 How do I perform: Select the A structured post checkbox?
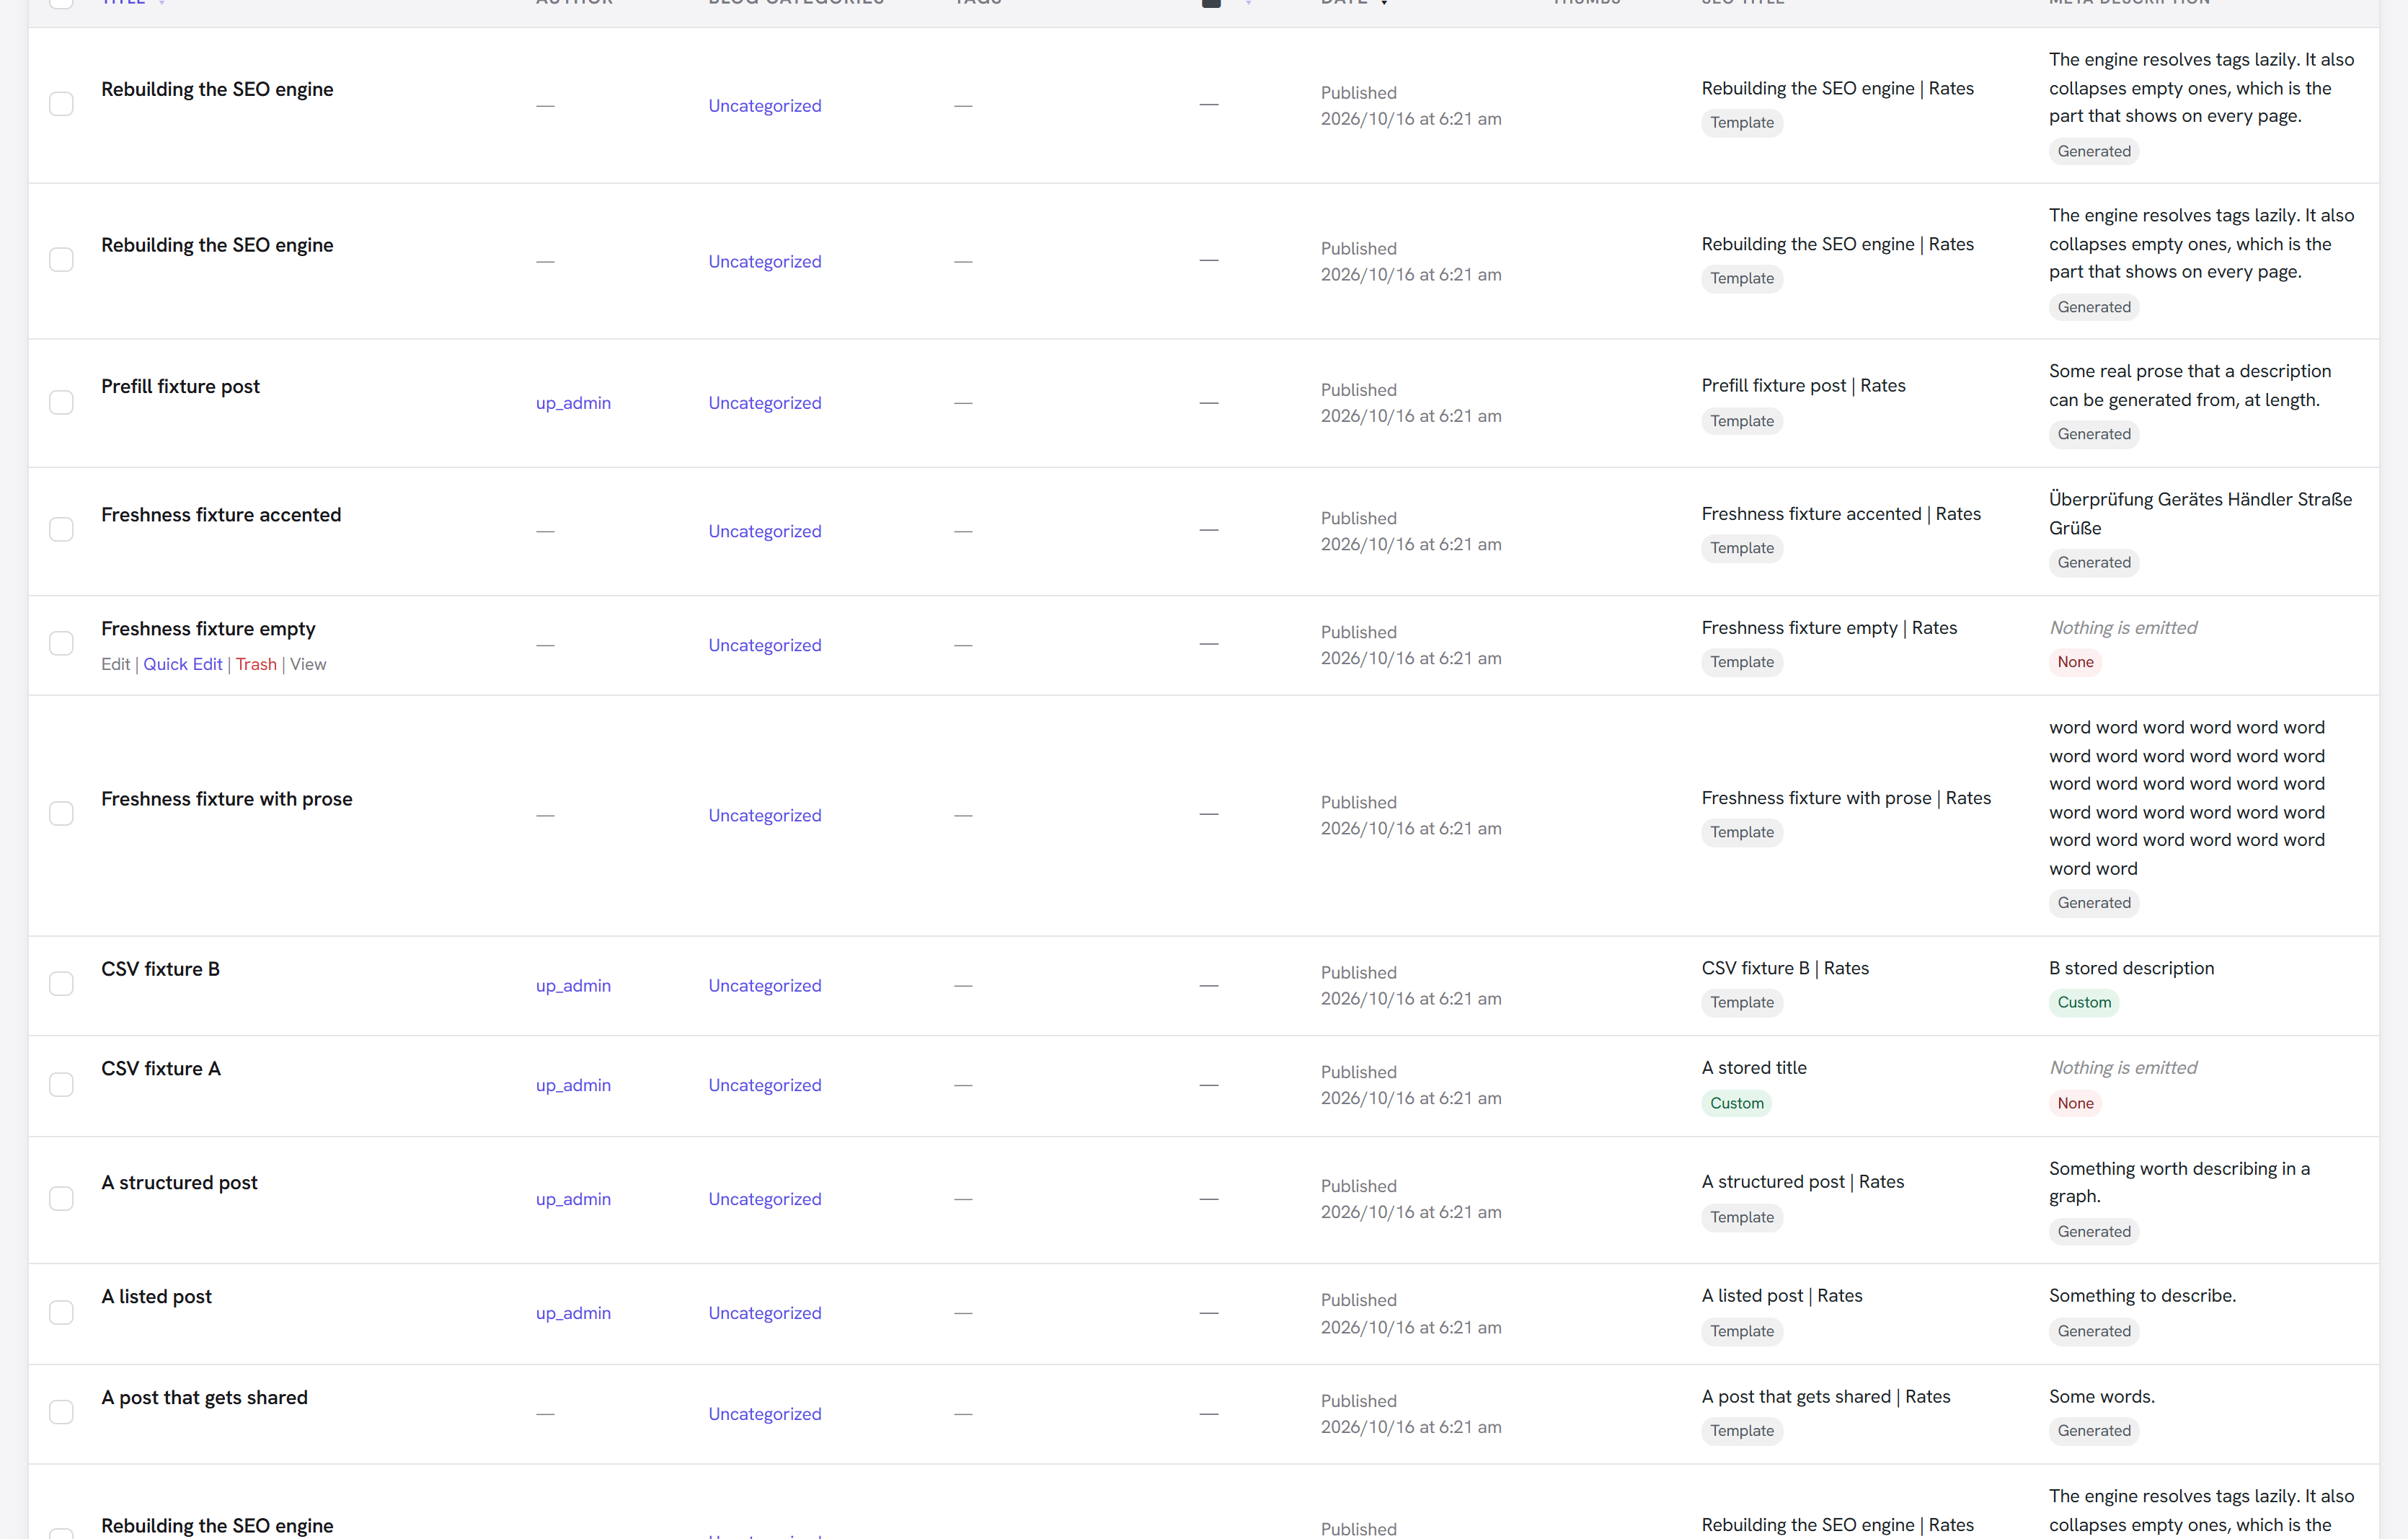click(x=61, y=1198)
